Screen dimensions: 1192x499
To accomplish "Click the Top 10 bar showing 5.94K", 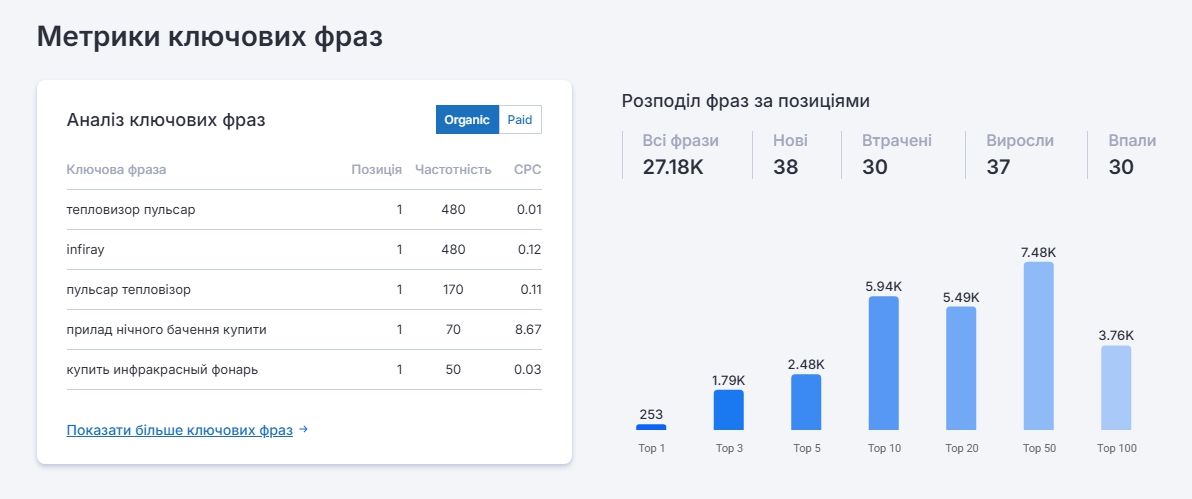I will pos(883,363).
